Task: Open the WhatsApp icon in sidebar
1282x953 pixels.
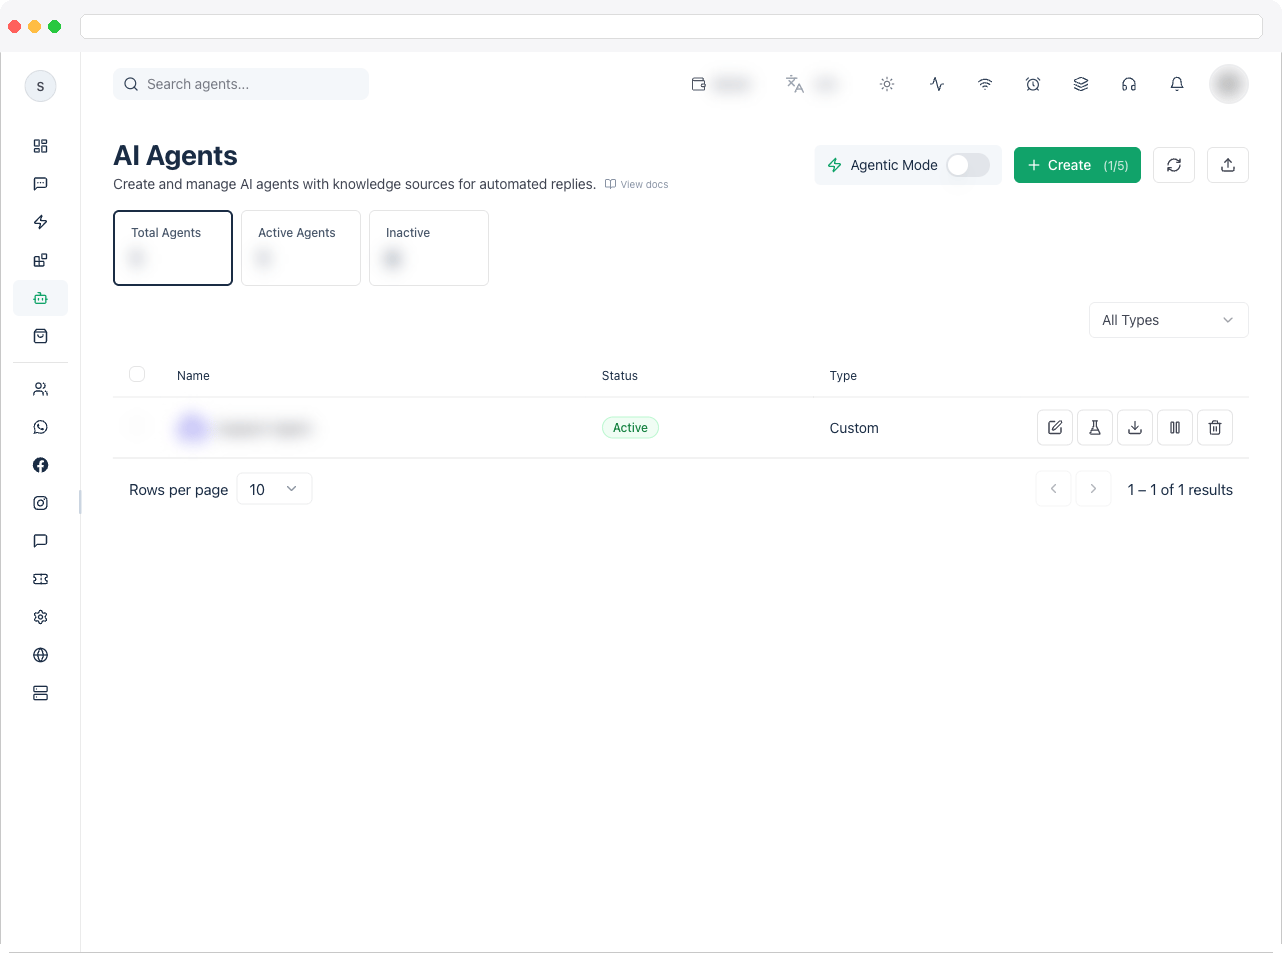Action: tap(40, 427)
